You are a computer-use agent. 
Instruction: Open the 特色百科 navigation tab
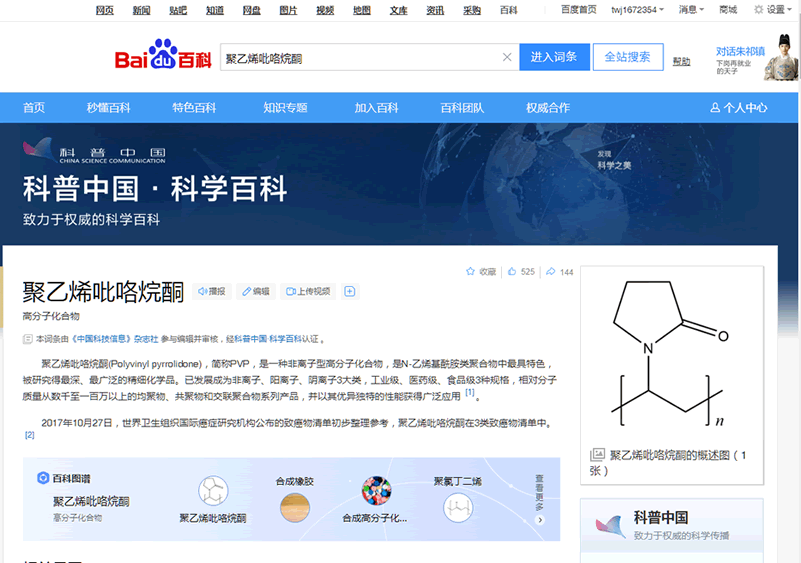click(x=194, y=108)
